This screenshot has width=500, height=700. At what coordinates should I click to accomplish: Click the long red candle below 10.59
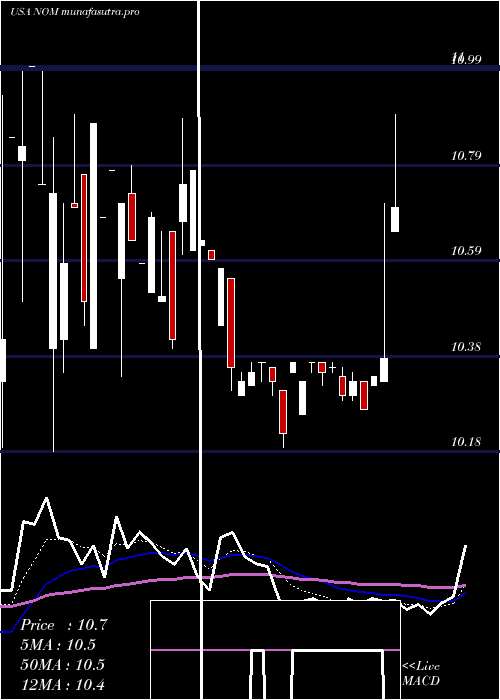pyautogui.click(x=231, y=323)
